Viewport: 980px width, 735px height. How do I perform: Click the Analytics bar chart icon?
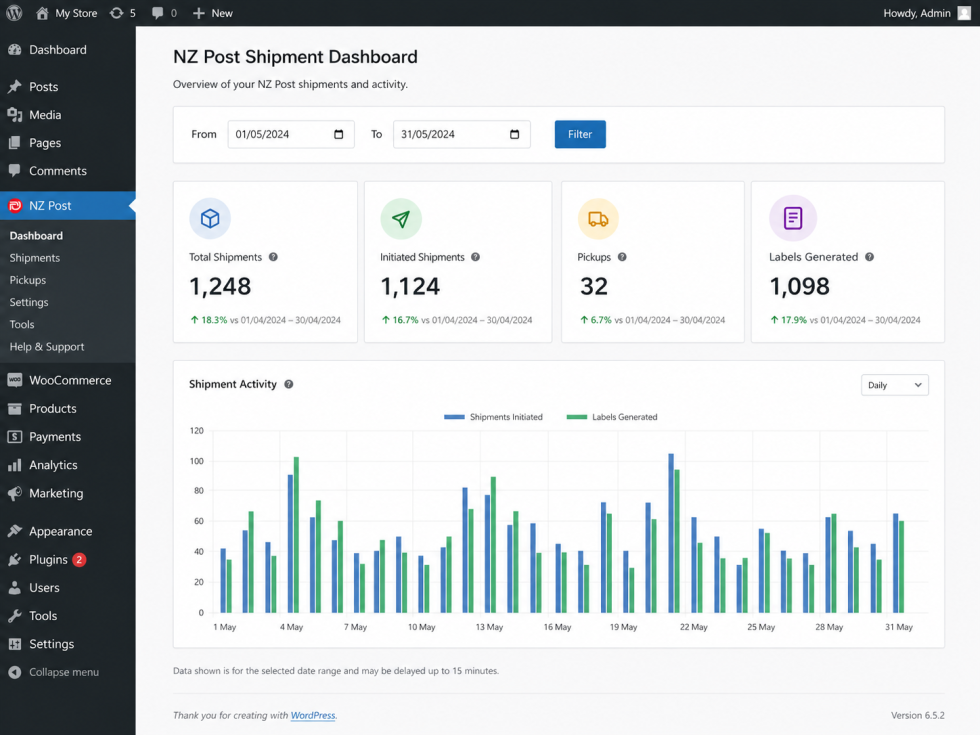point(15,465)
